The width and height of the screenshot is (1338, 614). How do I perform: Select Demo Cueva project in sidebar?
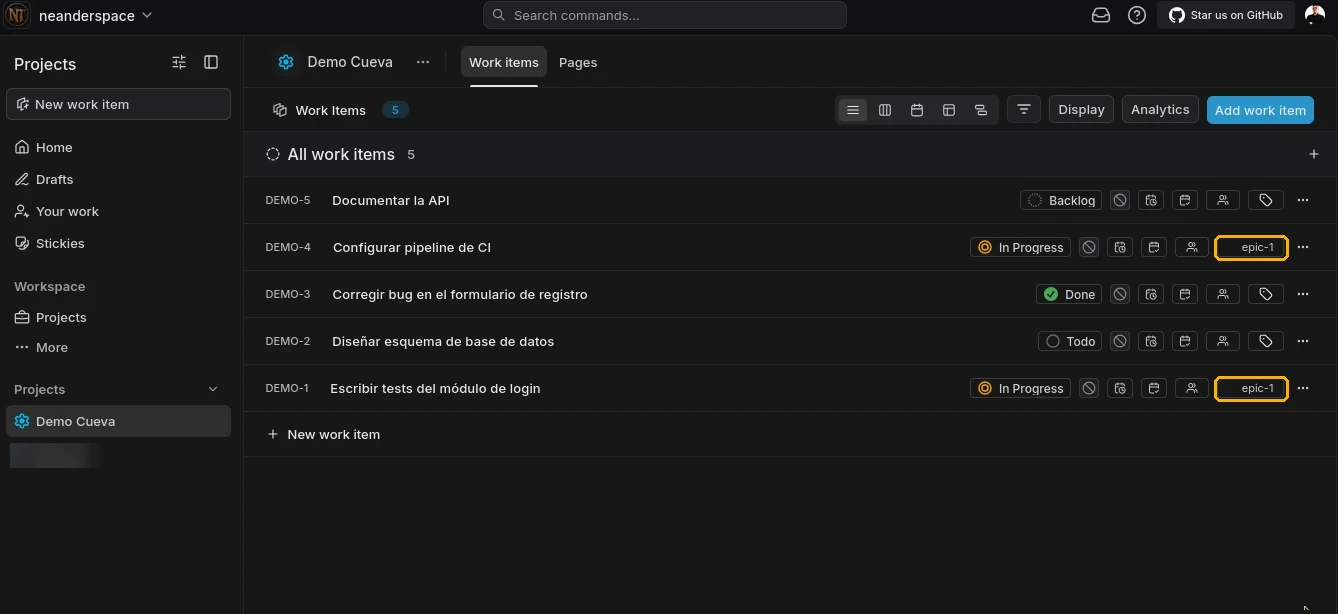coord(118,421)
